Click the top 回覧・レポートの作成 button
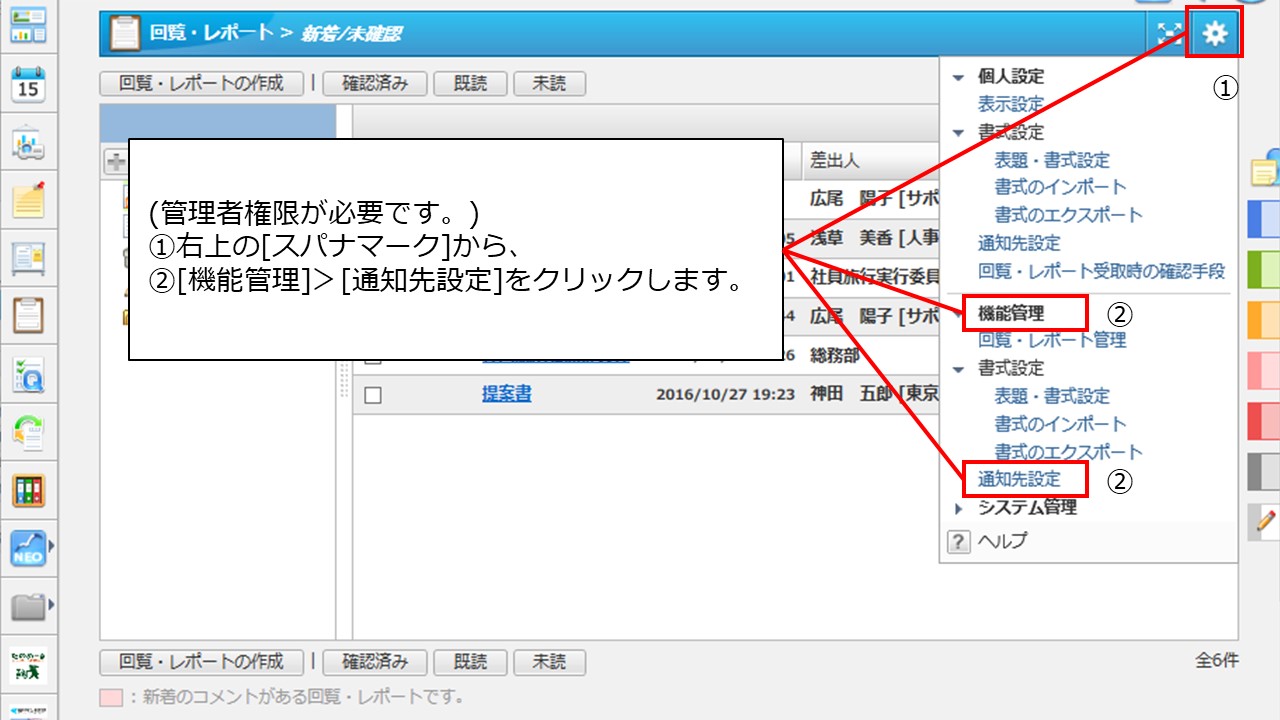This screenshot has height=720, width=1280. pos(201,84)
